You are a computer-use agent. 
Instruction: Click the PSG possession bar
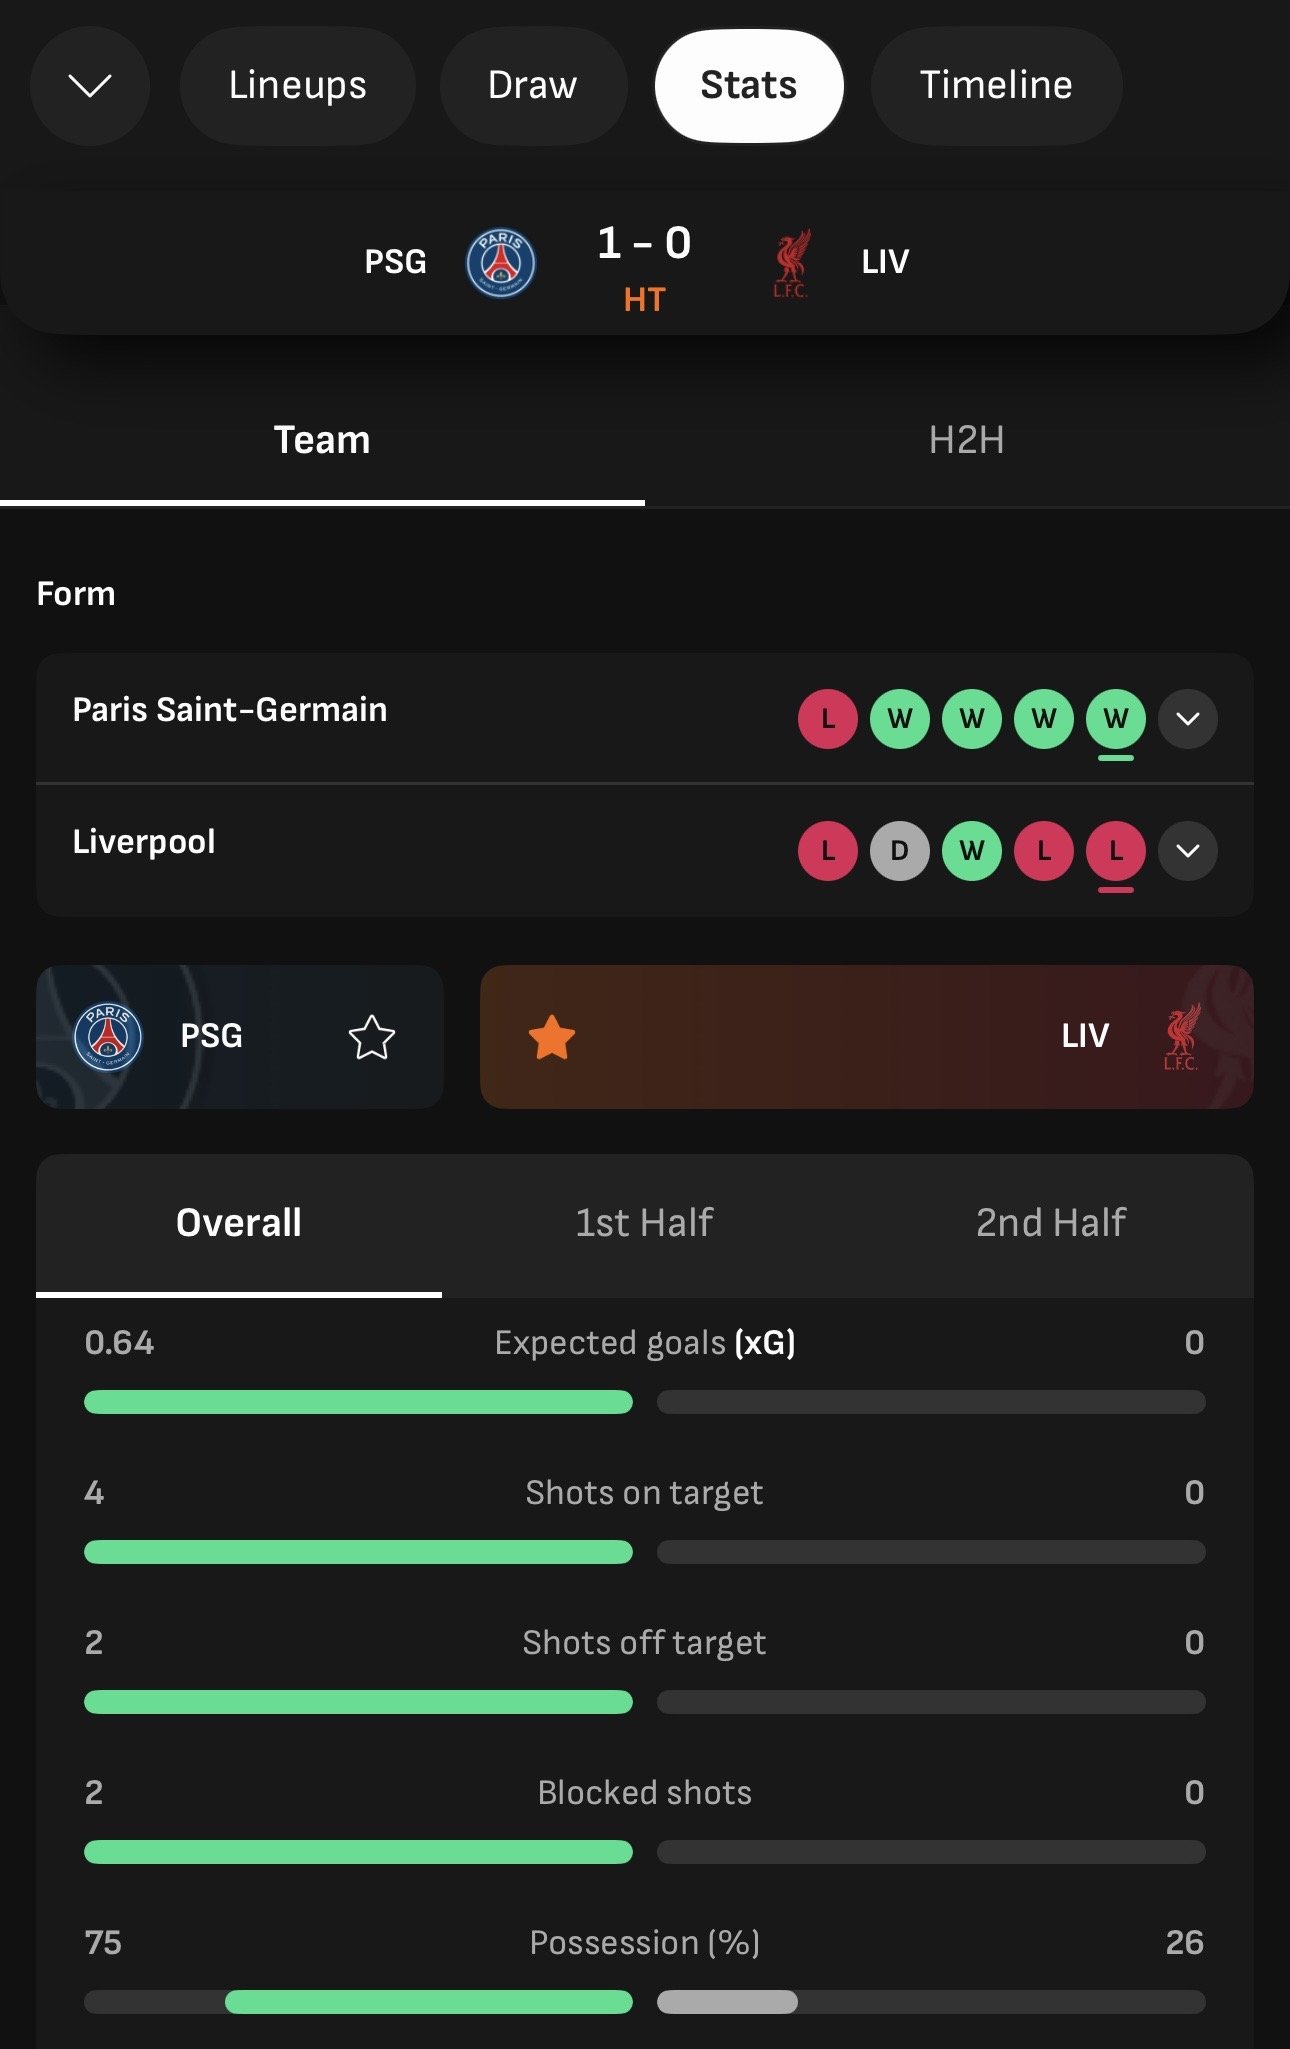coord(428,2002)
